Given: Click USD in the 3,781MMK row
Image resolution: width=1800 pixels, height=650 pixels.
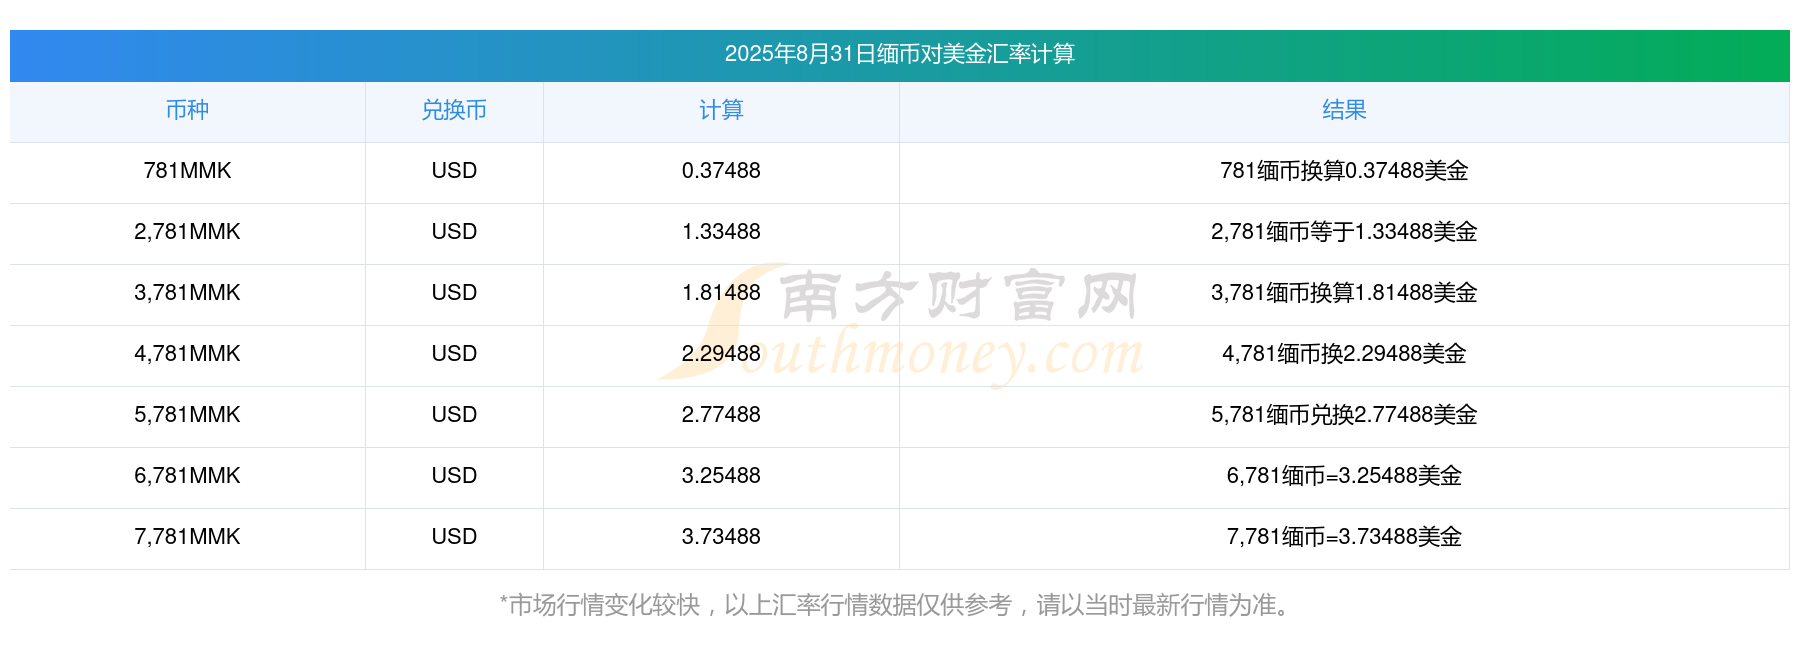Looking at the screenshot, I should tap(454, 293).
